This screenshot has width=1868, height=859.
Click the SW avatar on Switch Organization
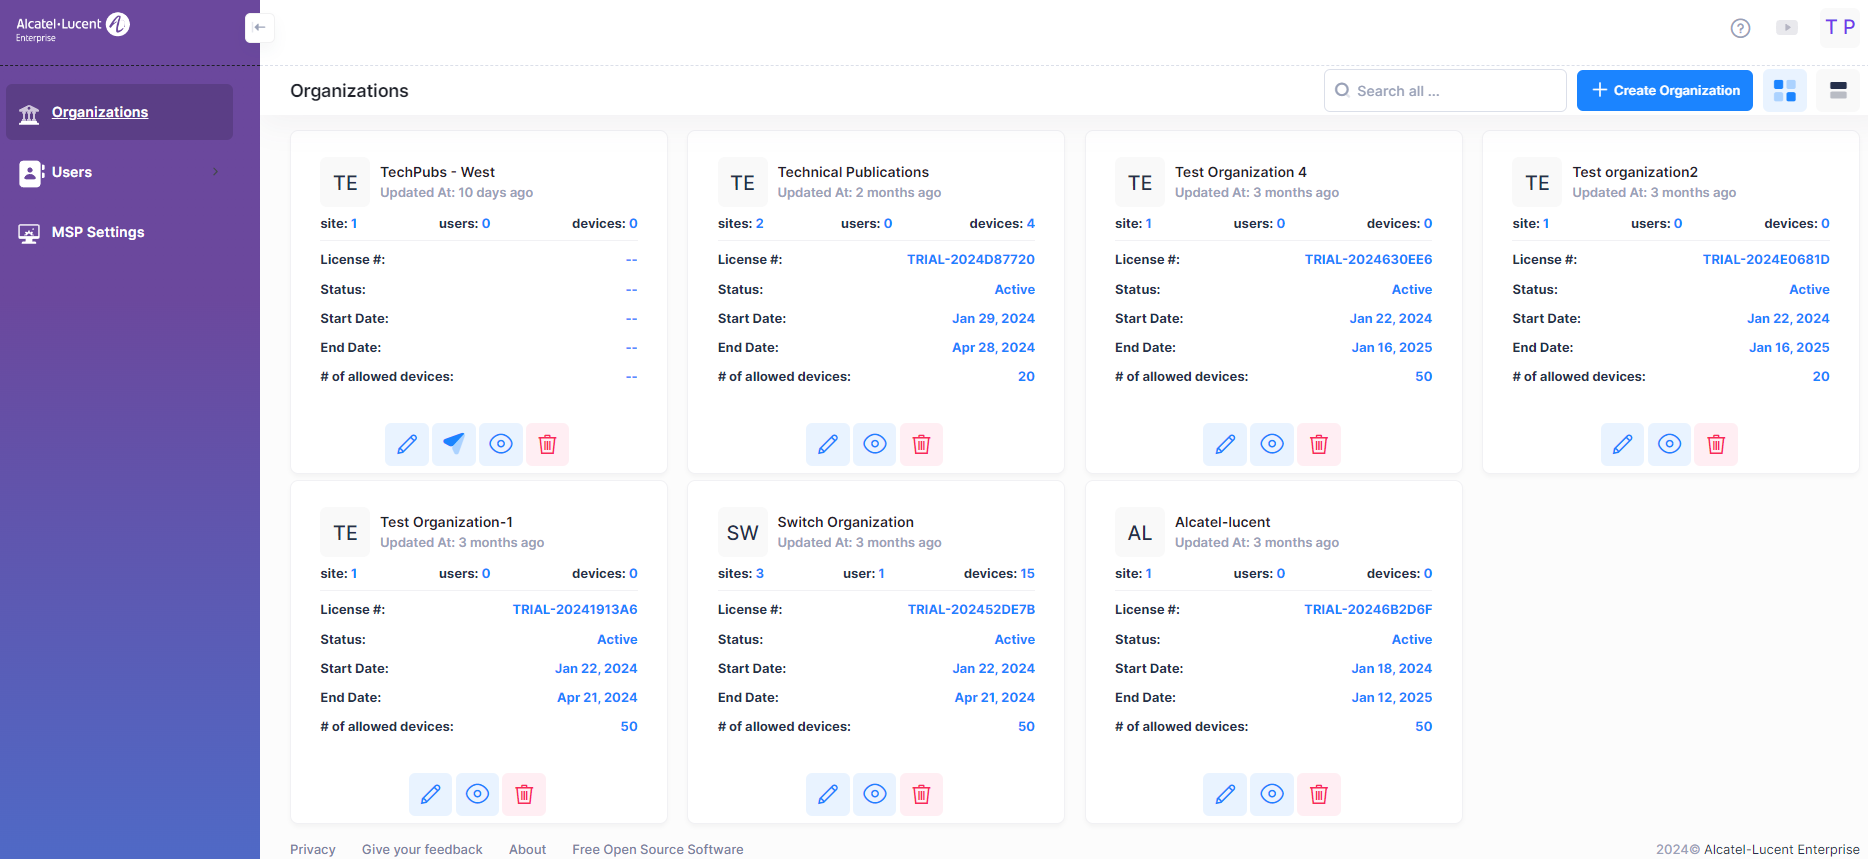point(743,533)
